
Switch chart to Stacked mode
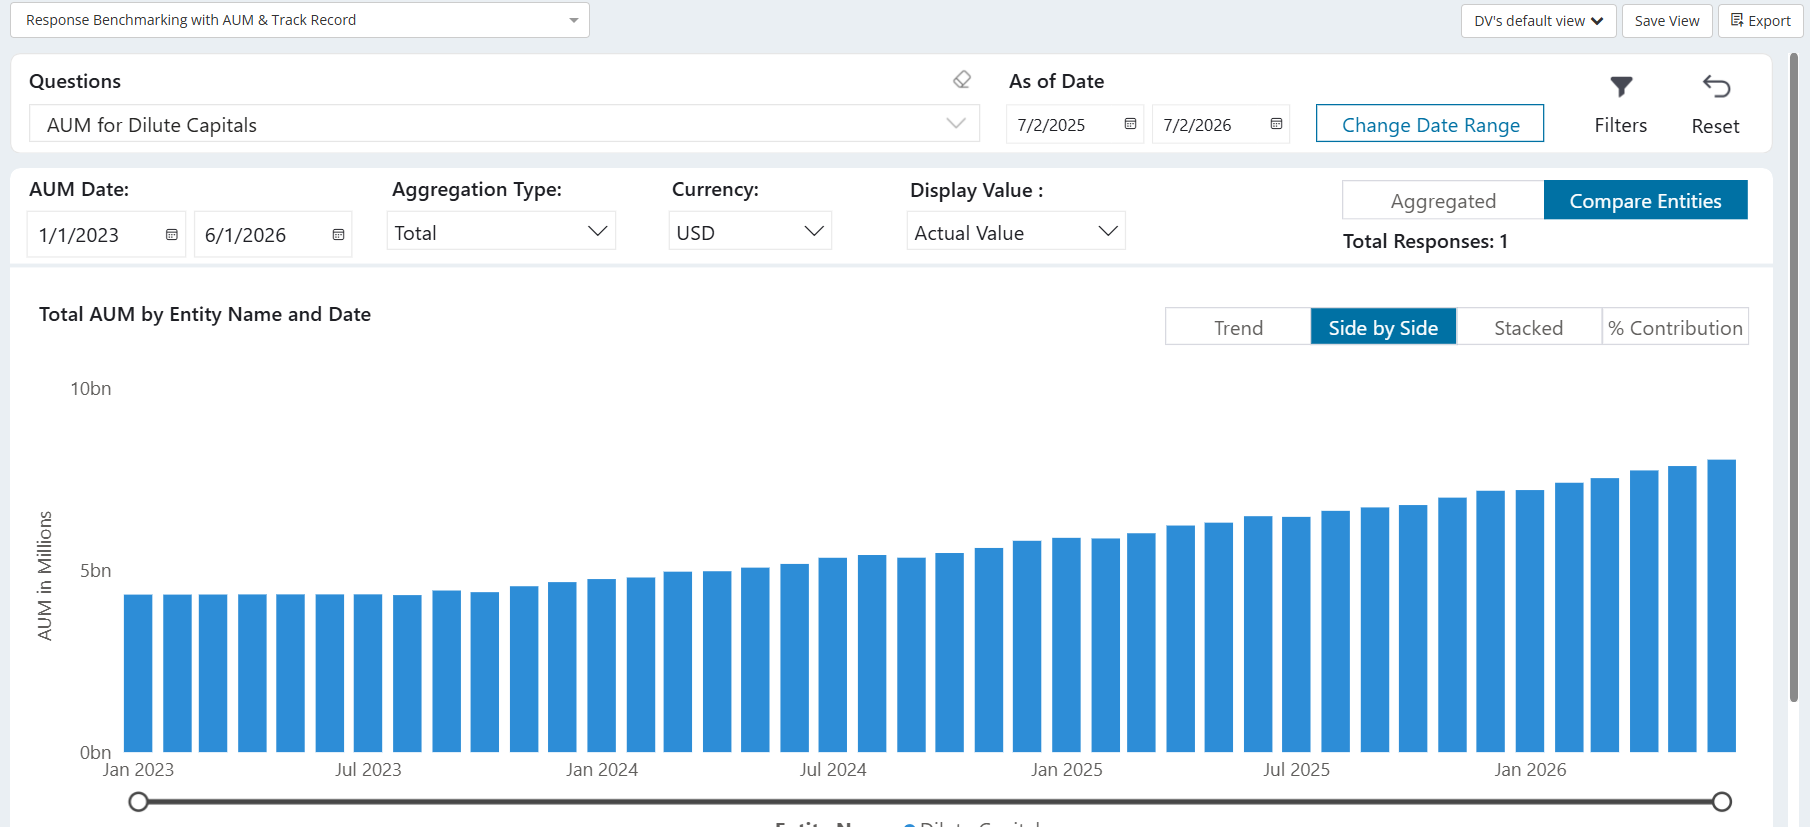(1528, 327)
